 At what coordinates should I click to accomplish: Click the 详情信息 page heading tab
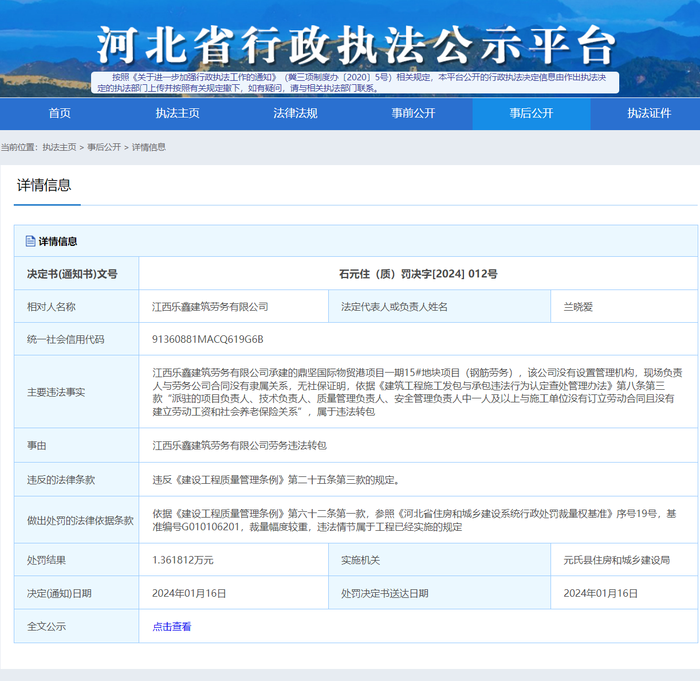[44, 185]
